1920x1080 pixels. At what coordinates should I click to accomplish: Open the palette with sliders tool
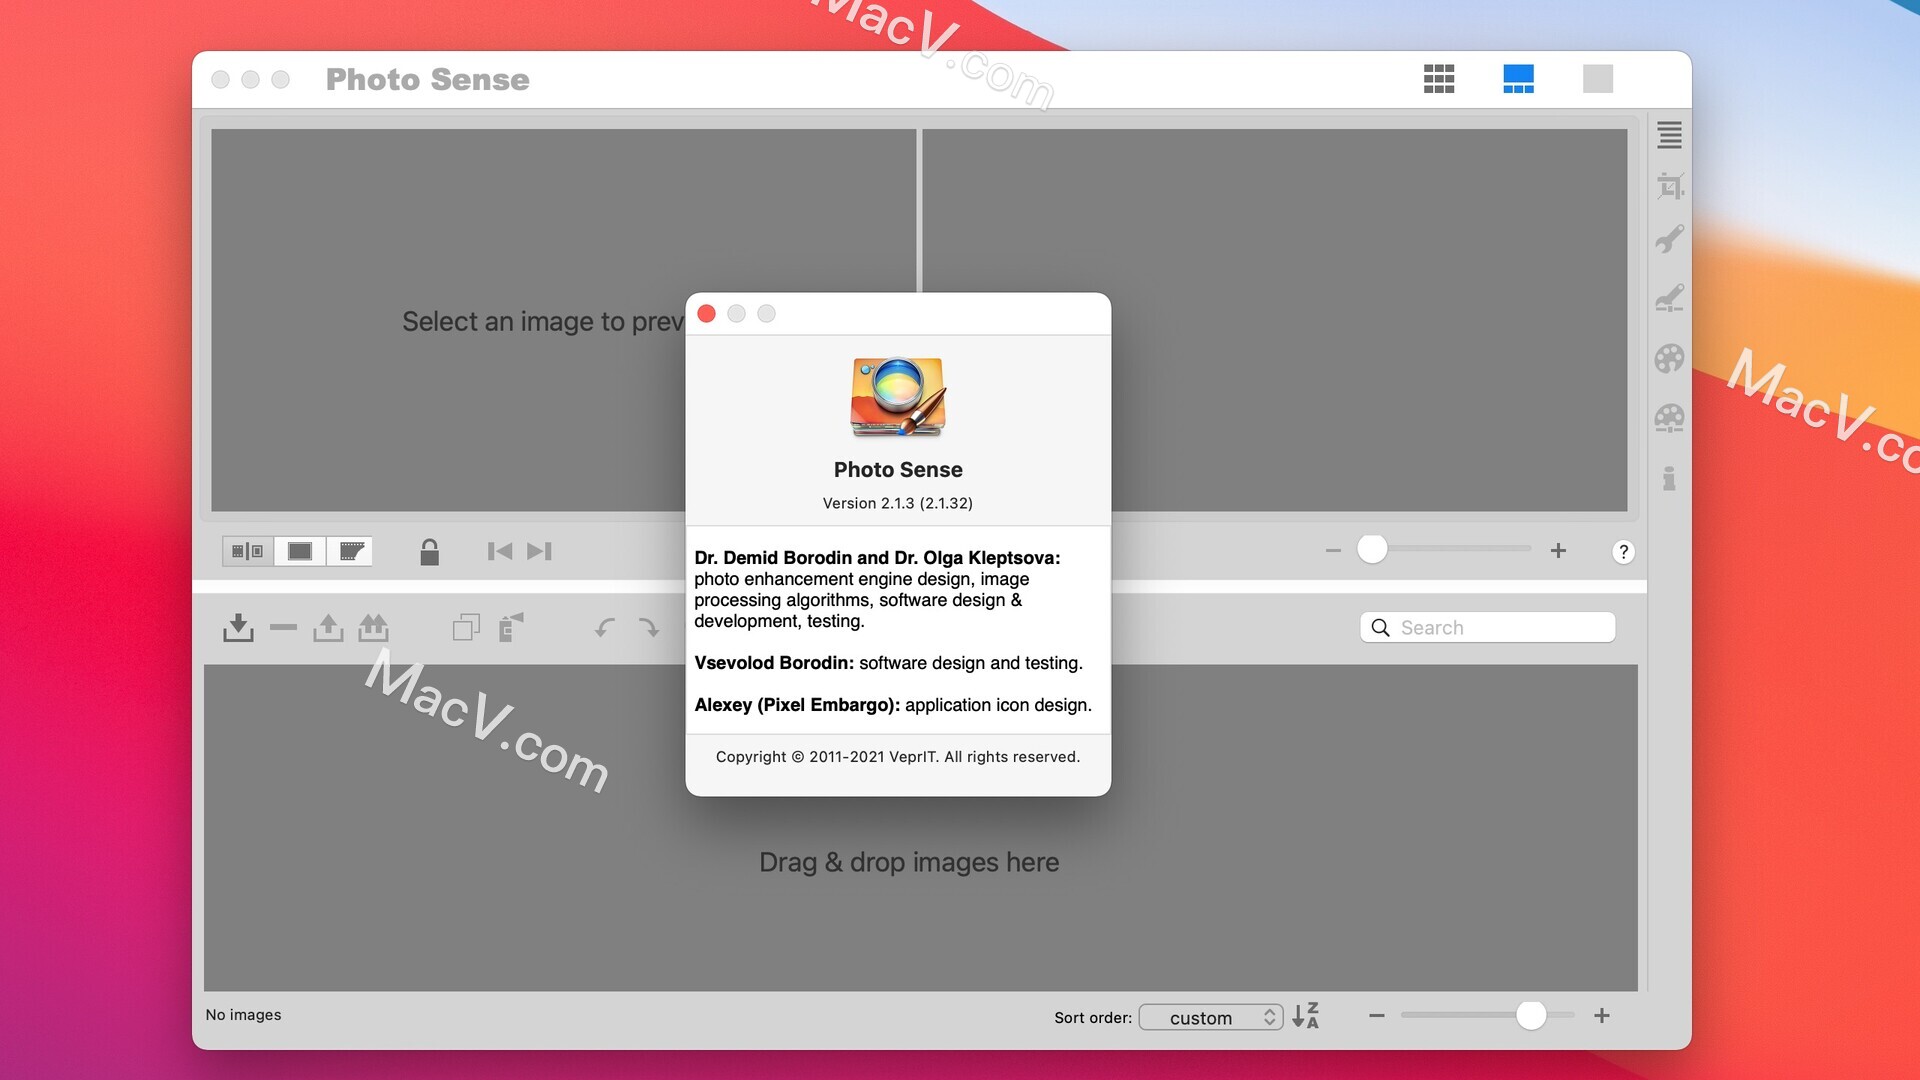tap(1669, 418)
